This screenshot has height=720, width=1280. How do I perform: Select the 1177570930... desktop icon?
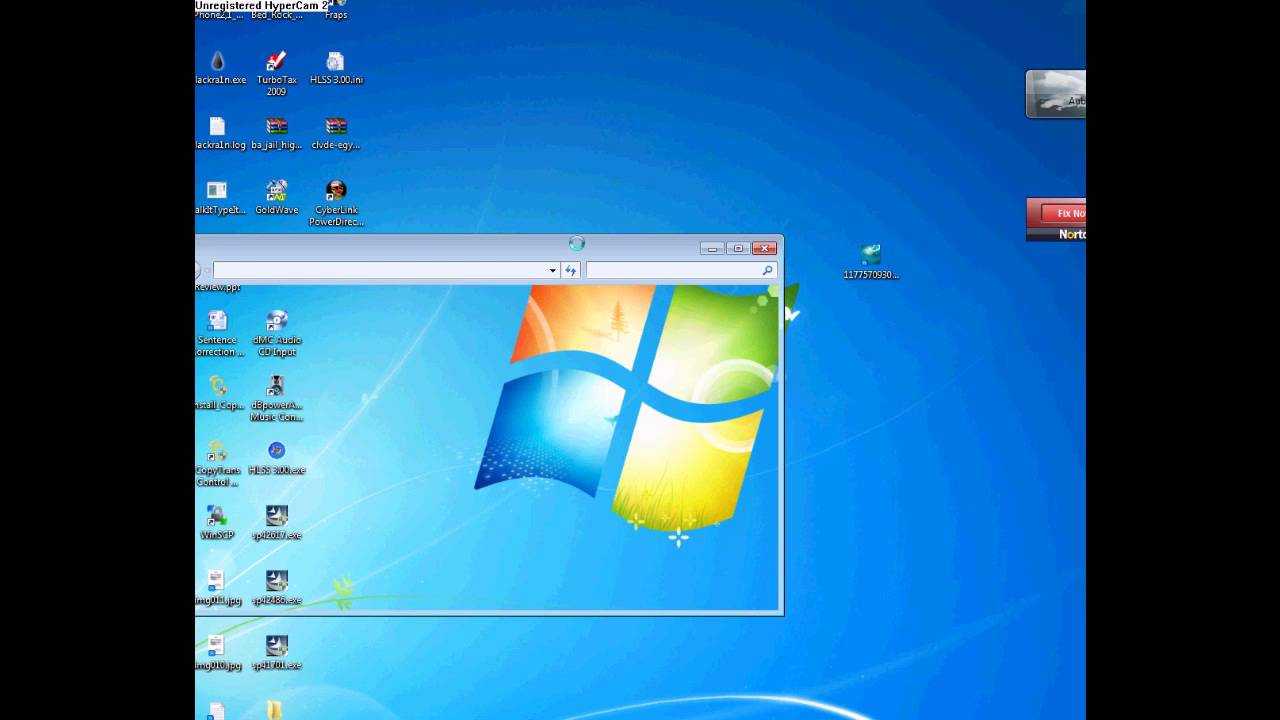click(x=871, y=262)
